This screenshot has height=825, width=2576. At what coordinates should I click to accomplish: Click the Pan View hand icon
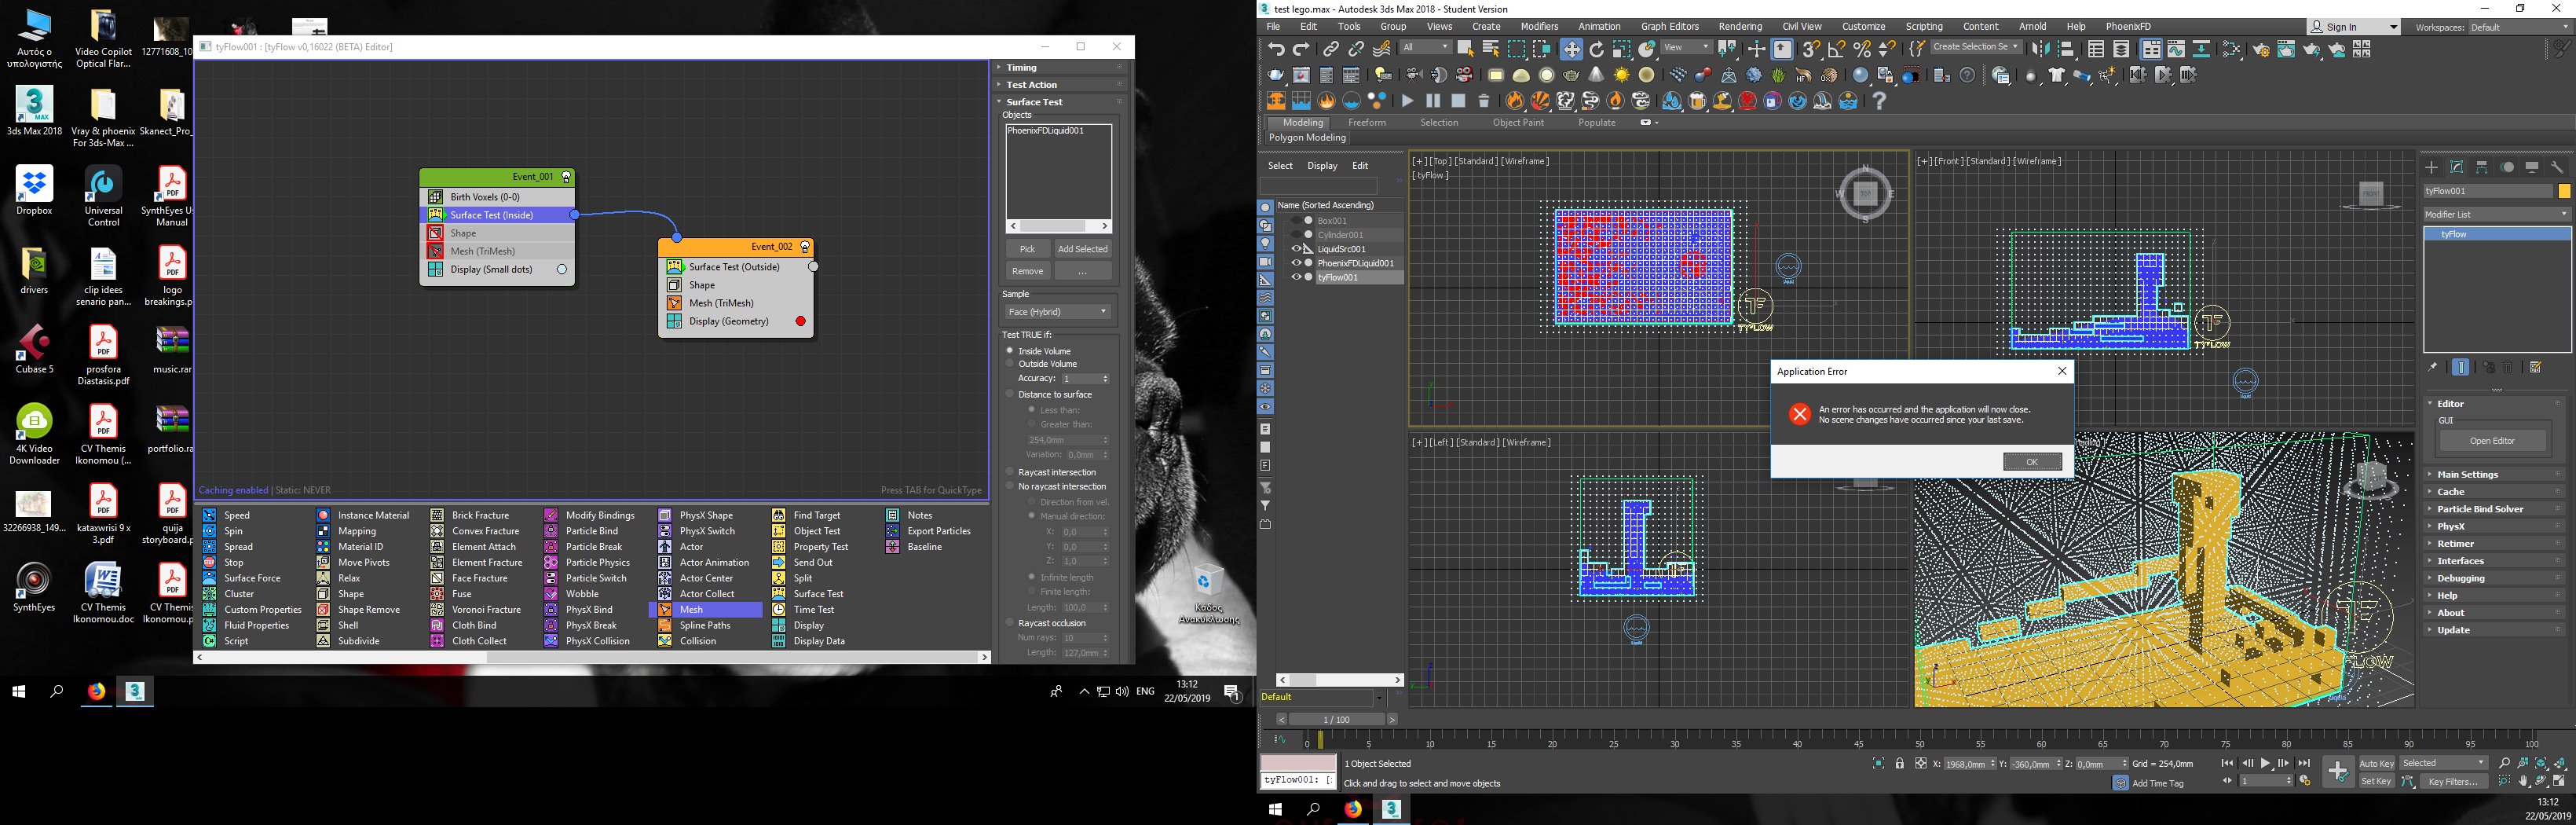(2523, 781)
